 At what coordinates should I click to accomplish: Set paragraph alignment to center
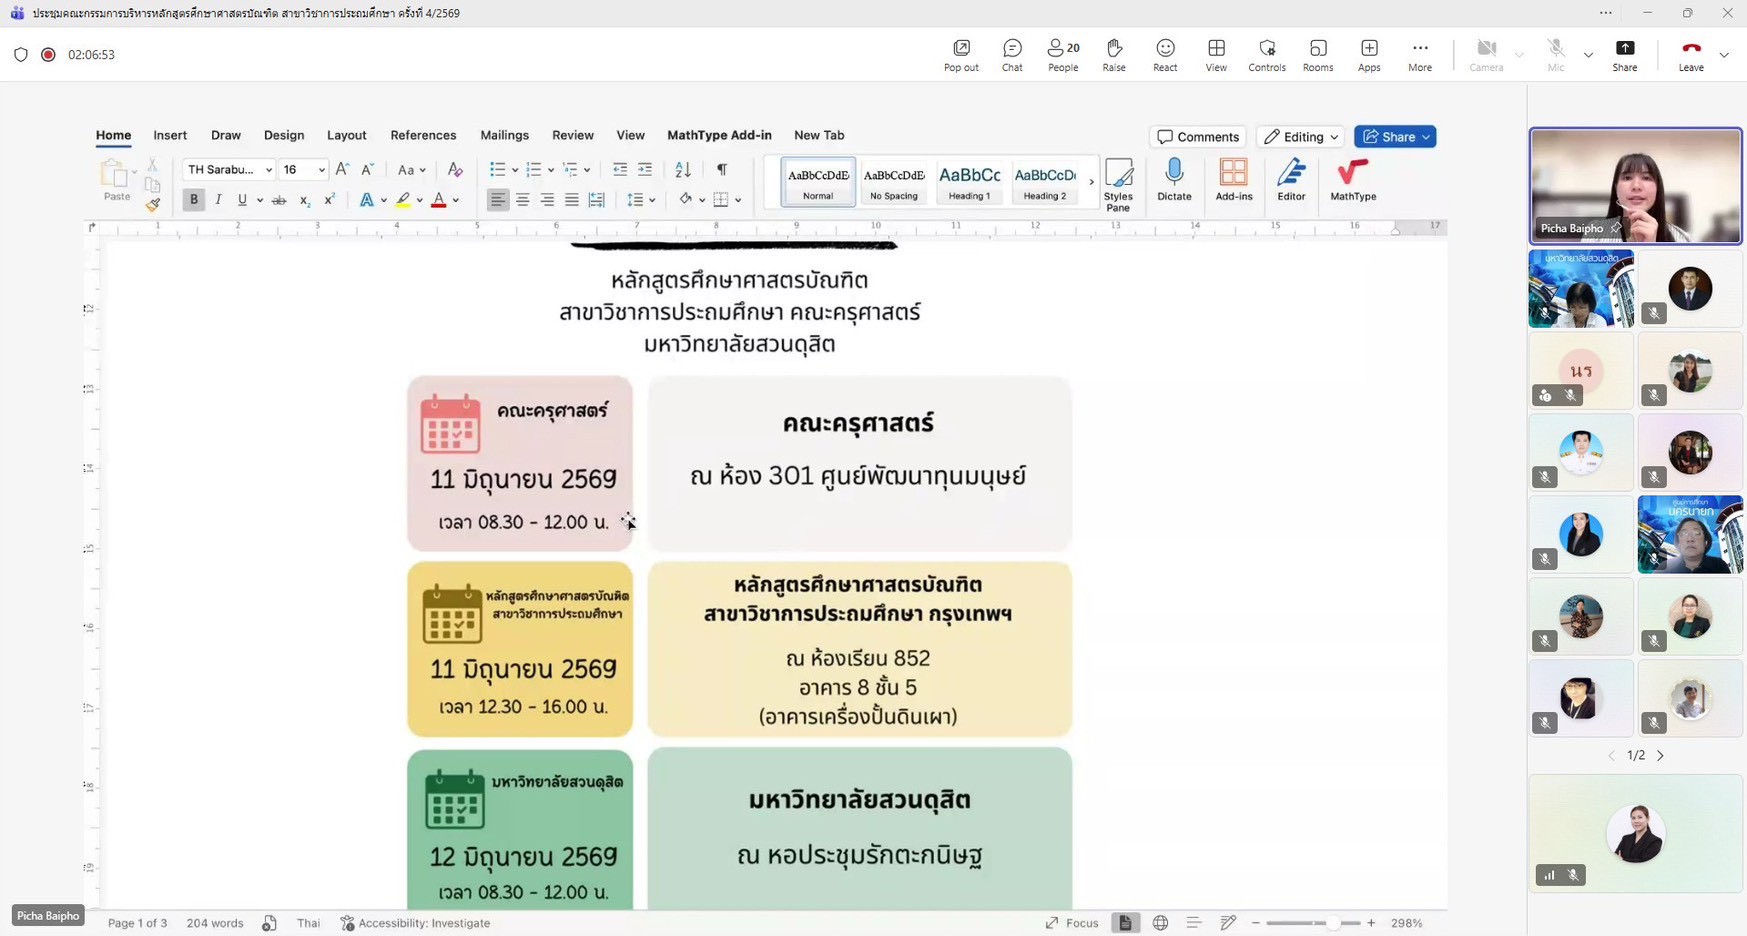(x=522, y=200)
